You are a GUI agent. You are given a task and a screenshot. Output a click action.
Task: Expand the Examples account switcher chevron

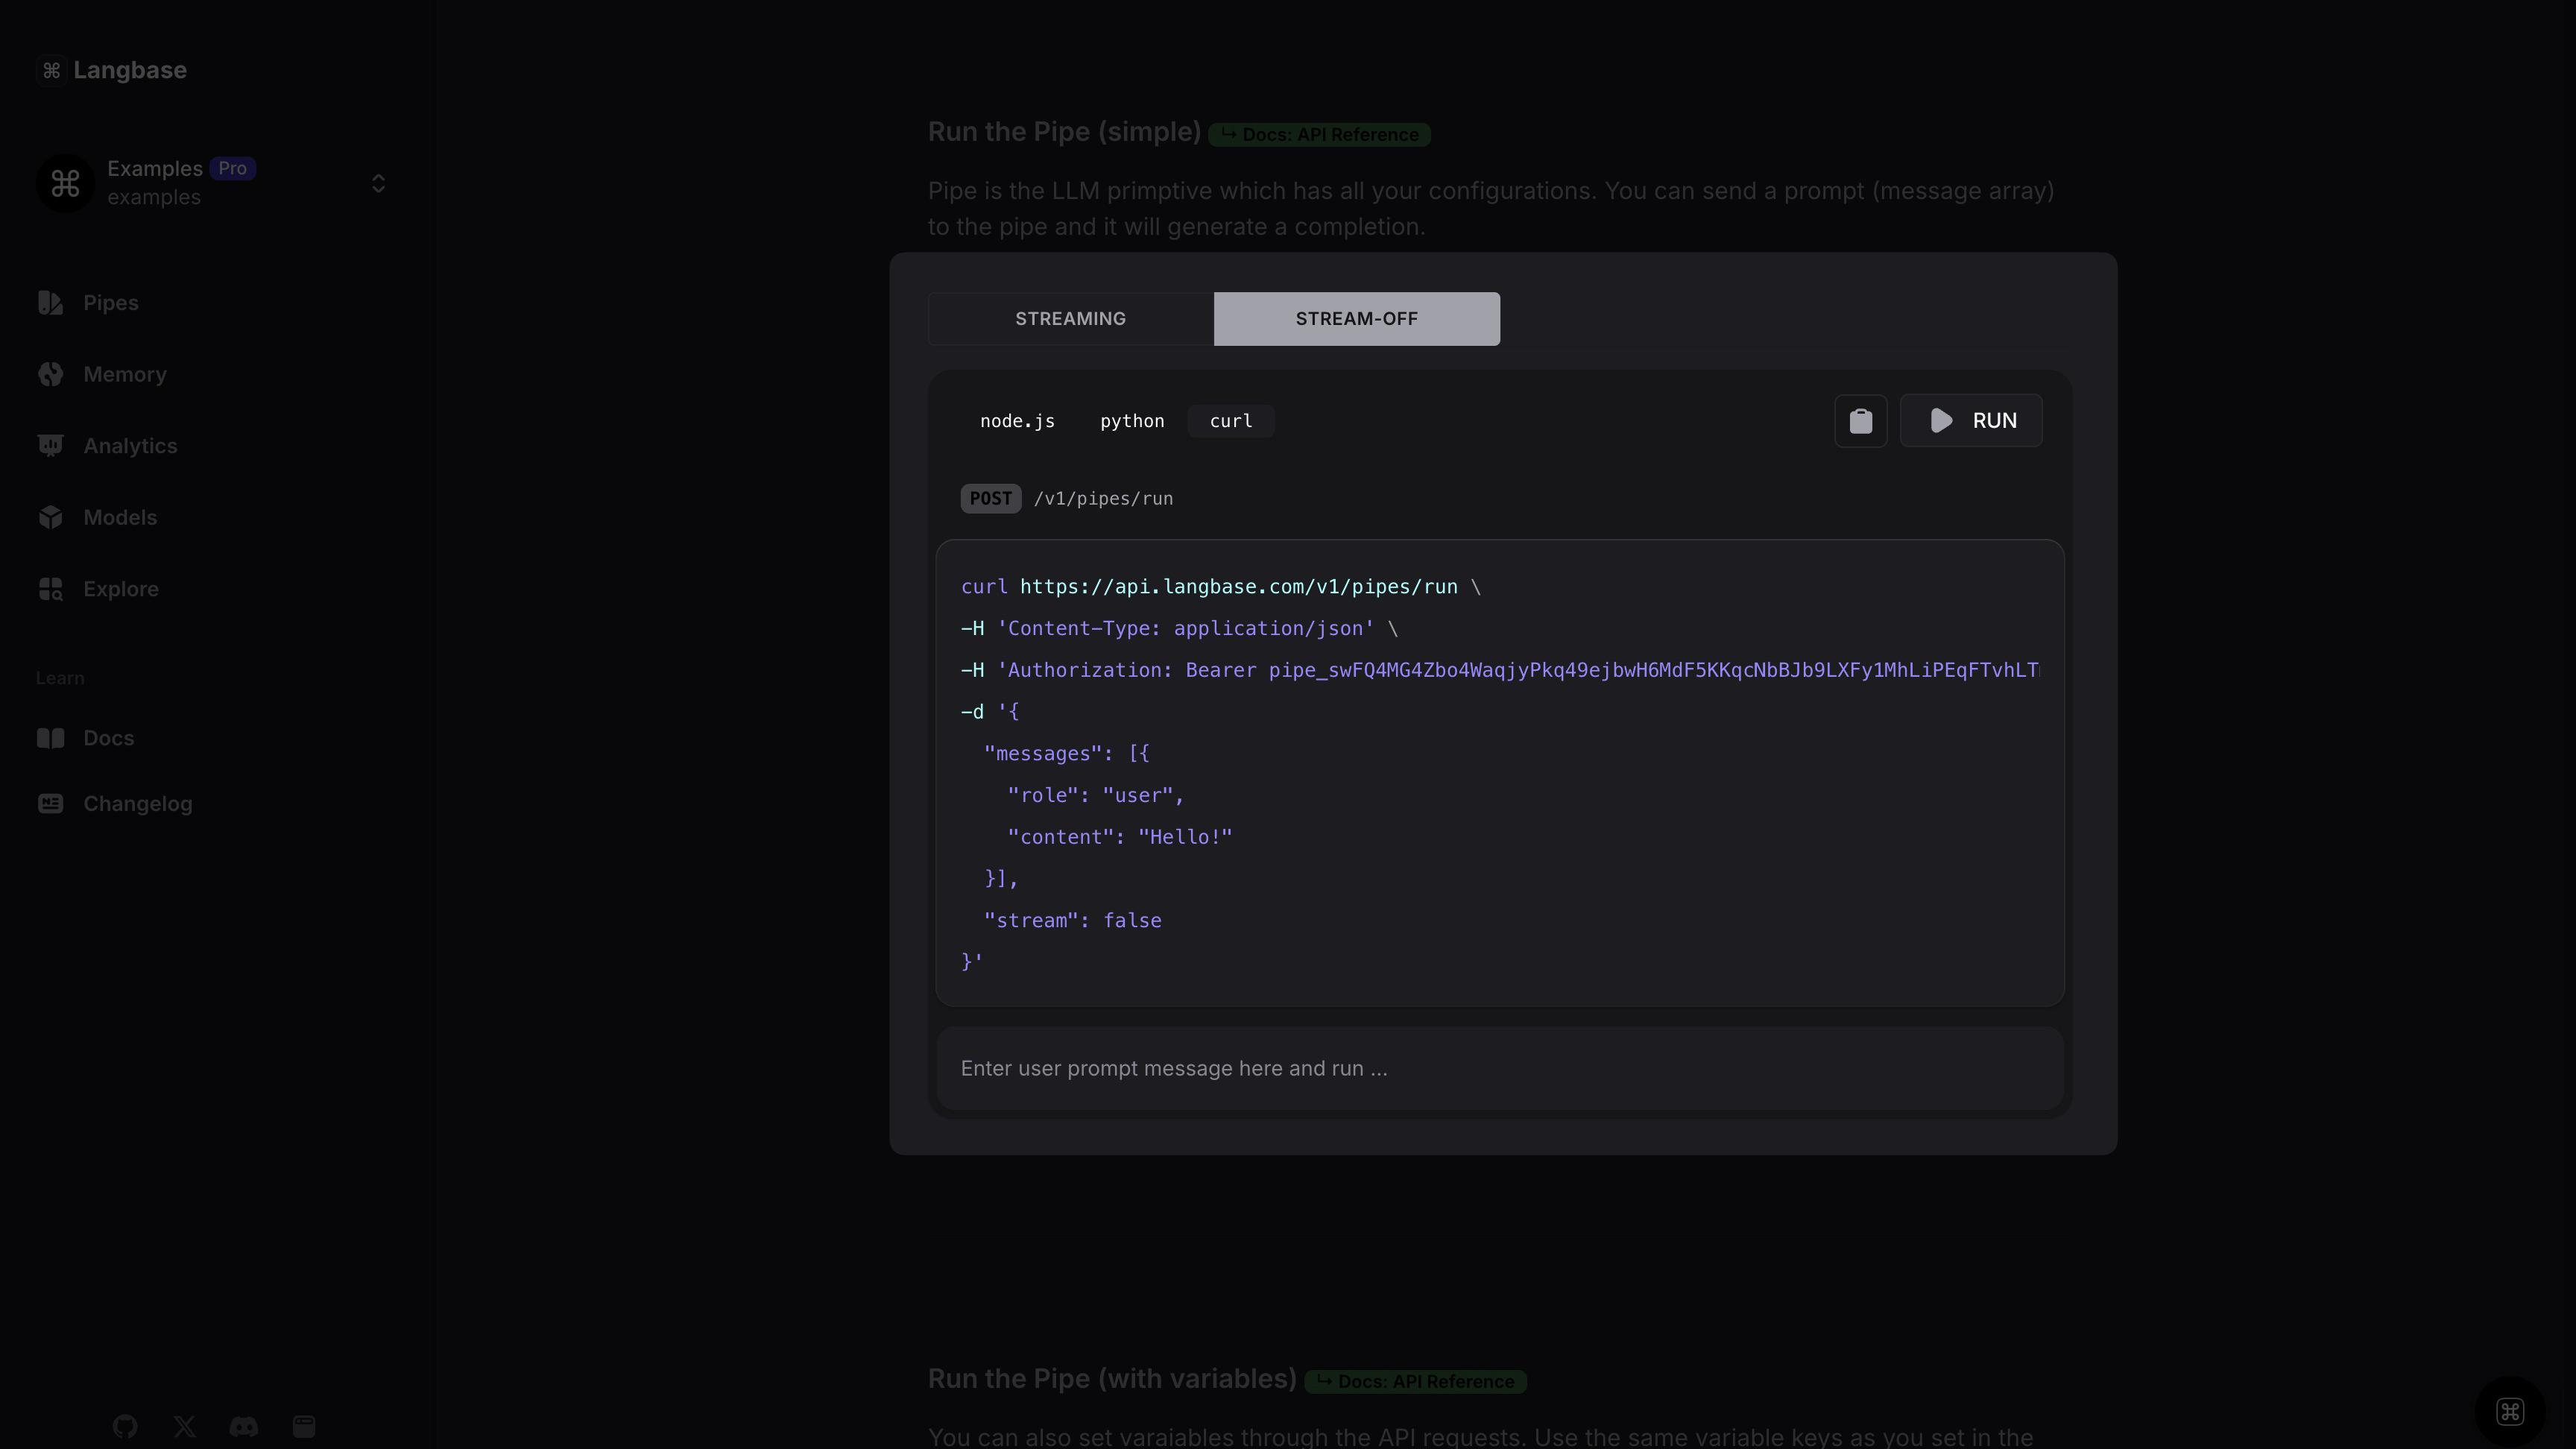[378, 183]
